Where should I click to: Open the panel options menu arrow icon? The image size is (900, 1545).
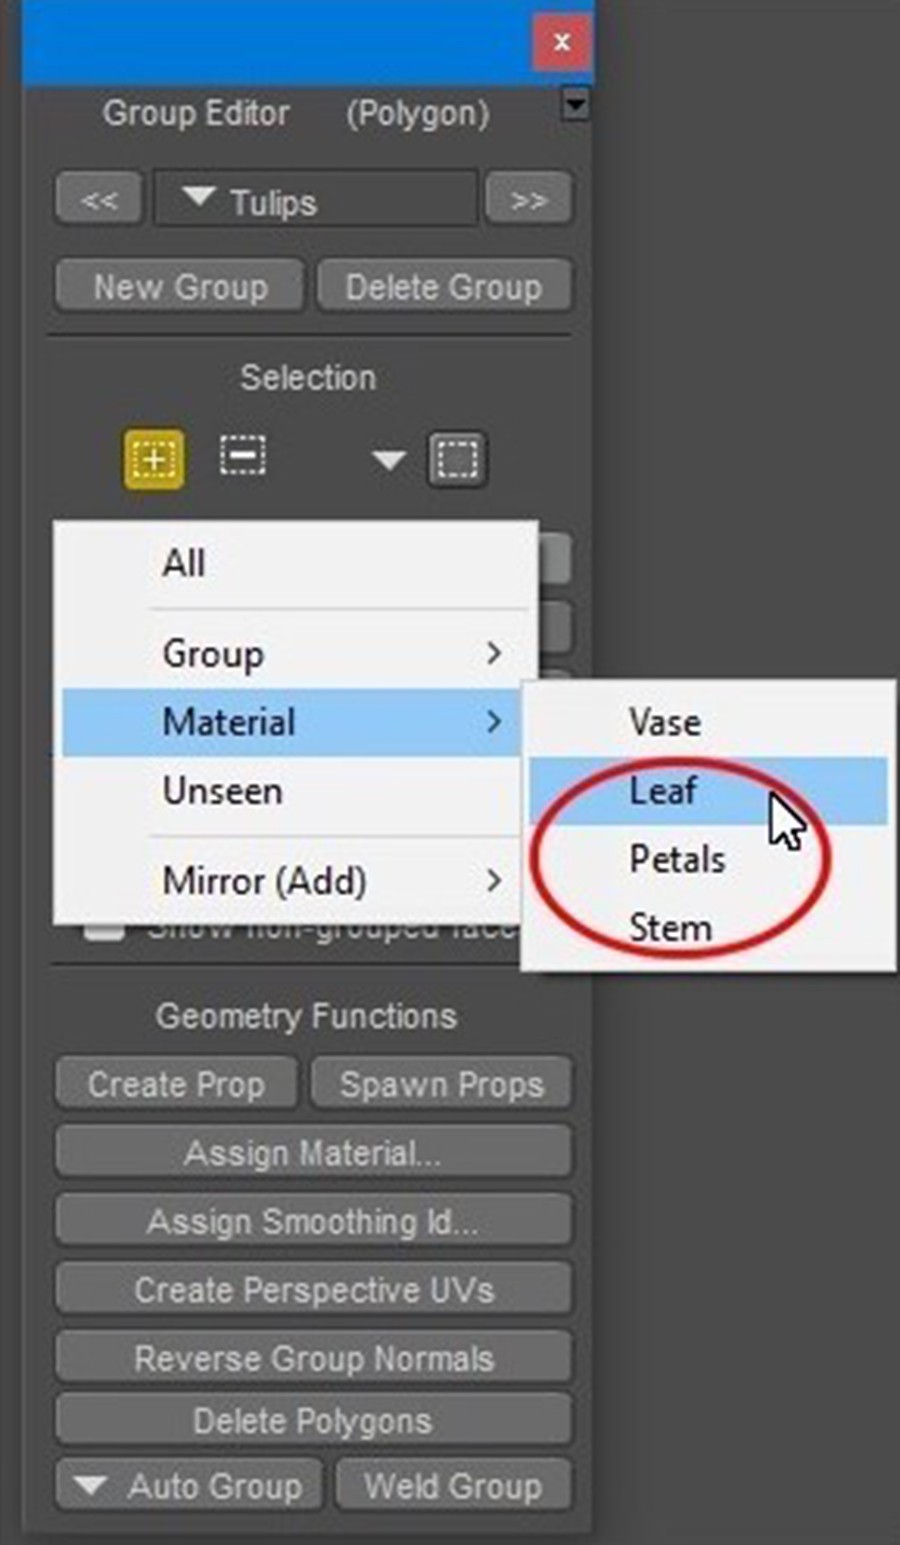point(575,104)
